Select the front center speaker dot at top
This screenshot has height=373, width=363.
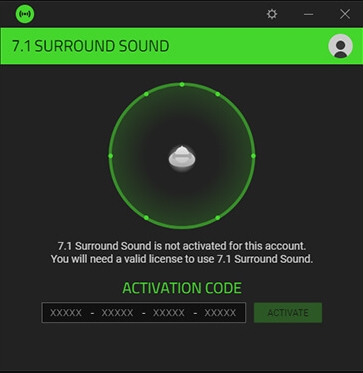[x=182, y=85]
